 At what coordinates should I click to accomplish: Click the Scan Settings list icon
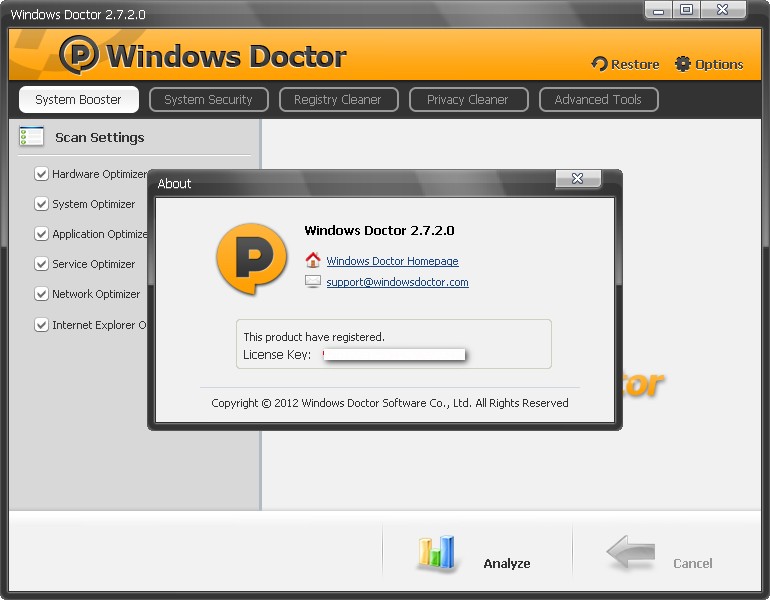click(31, 136)
